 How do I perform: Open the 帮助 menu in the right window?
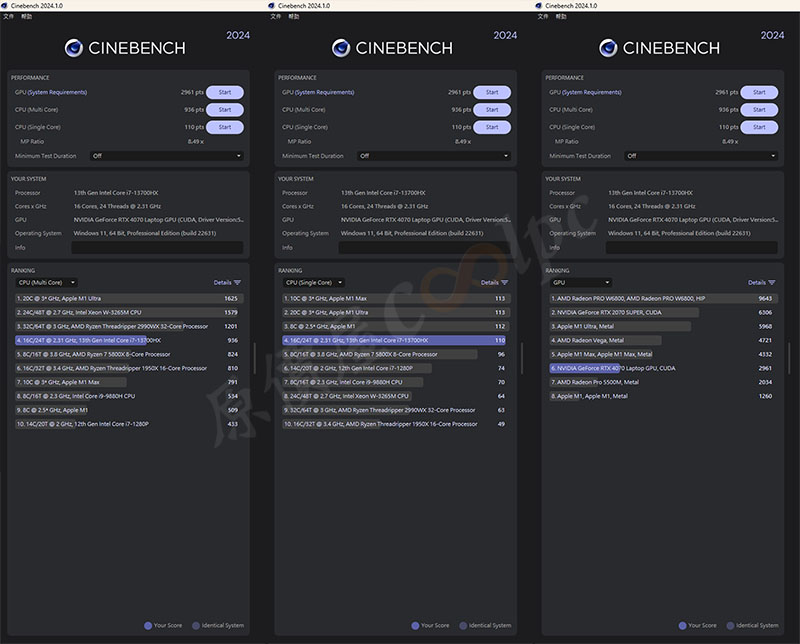click(x=561, y=16)
